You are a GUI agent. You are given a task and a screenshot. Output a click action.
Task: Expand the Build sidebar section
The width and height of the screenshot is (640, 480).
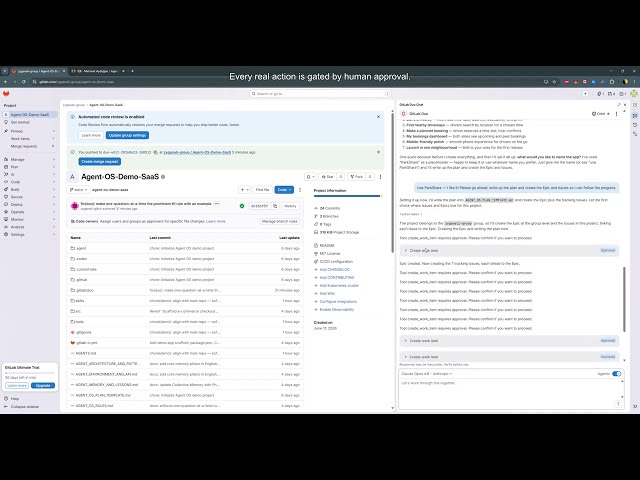point(29,189)
